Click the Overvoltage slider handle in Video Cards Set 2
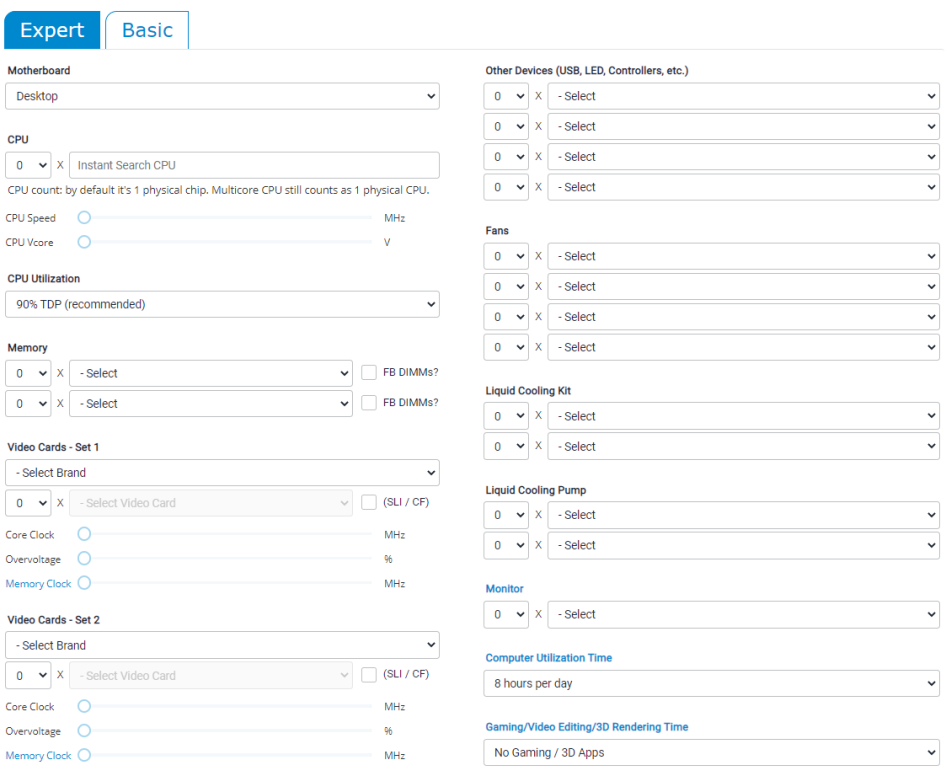This screenshot has height=776, width=946. (84, 731)
